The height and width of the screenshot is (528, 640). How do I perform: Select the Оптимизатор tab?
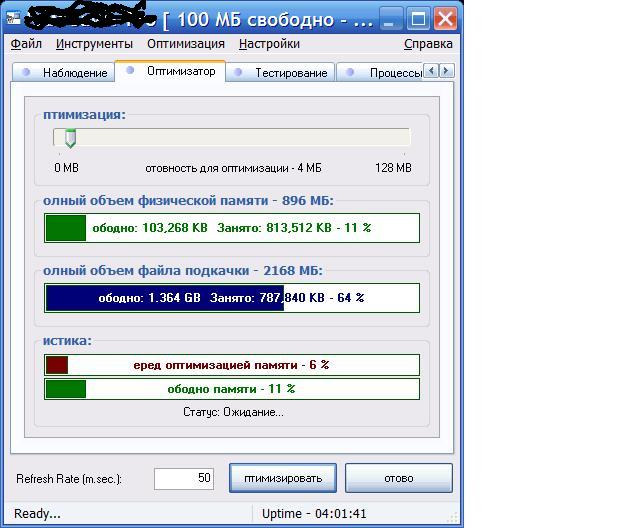pos(171,71)
